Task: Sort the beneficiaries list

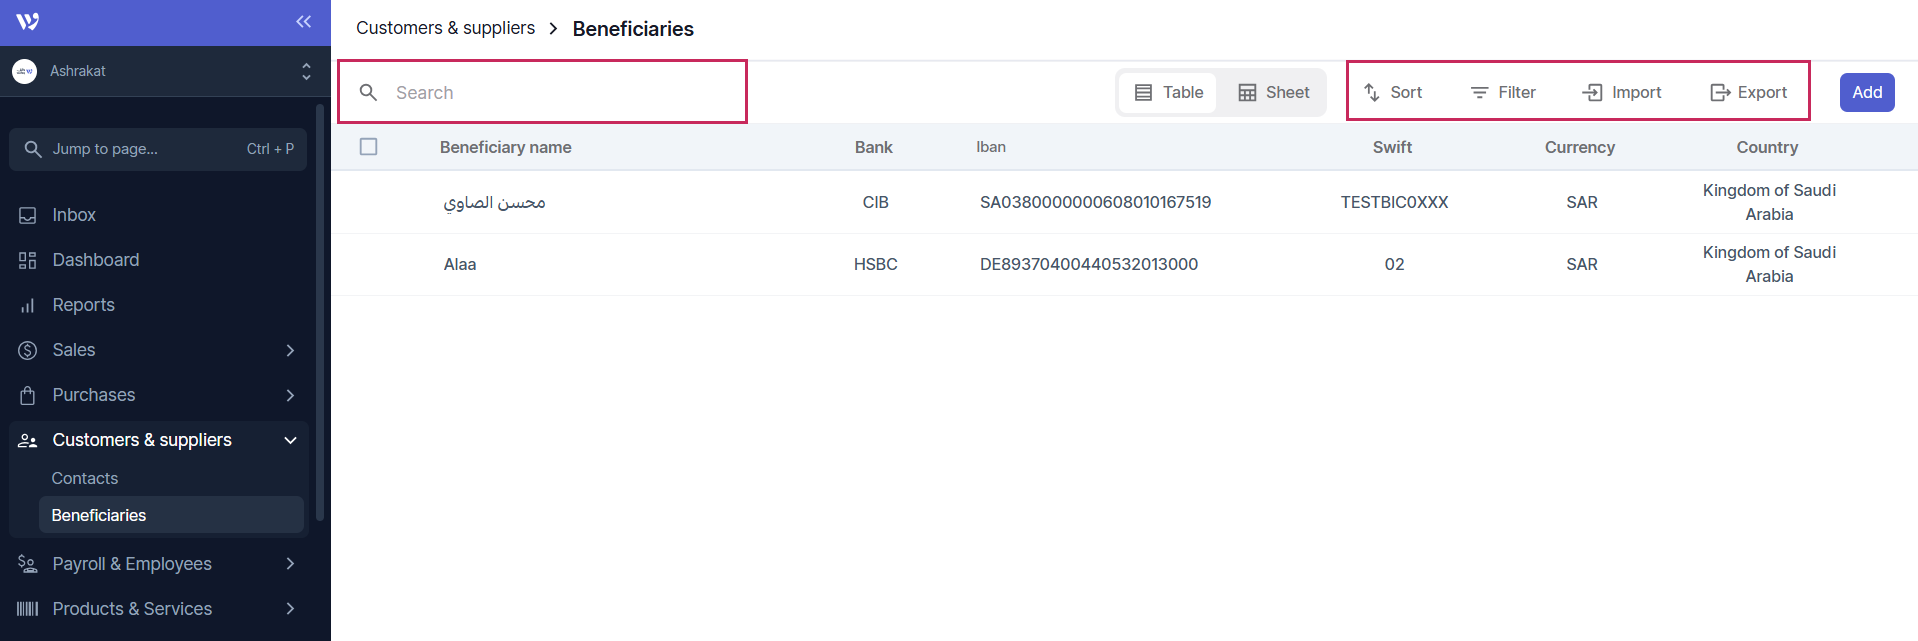Action: pos(1393,92)
